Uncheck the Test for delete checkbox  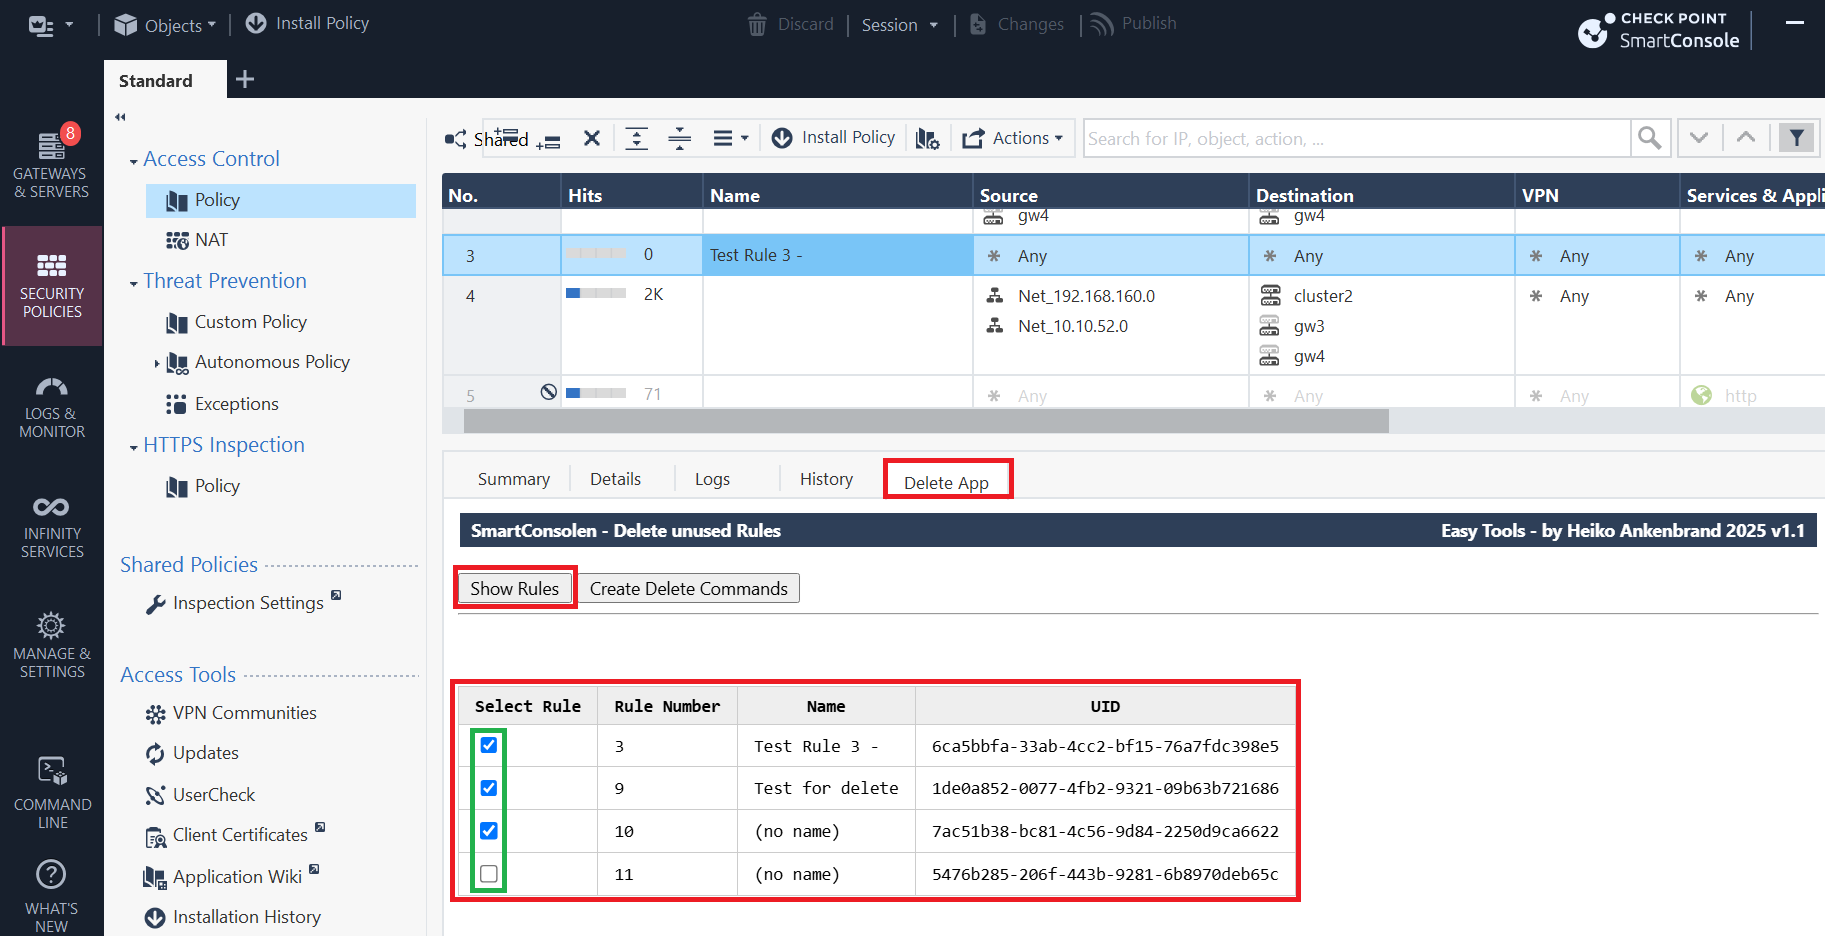point(489,788)
